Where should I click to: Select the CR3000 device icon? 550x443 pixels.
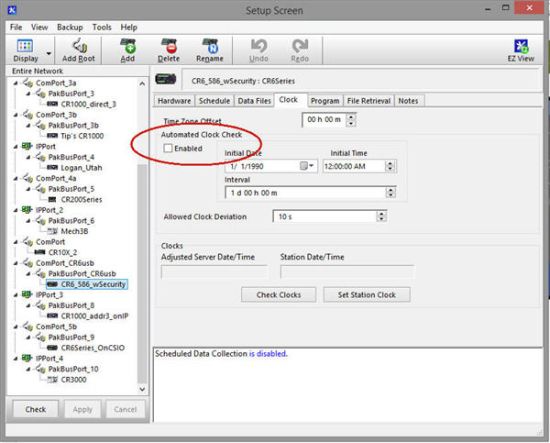(52, 380)
